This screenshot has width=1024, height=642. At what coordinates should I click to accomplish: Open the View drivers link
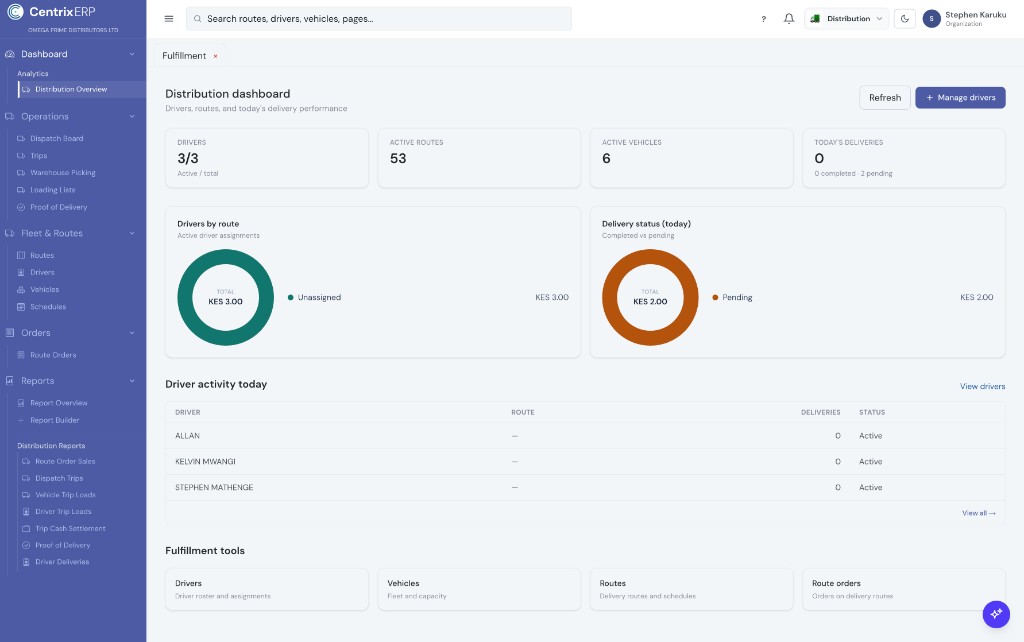click(x=982, y=387)
